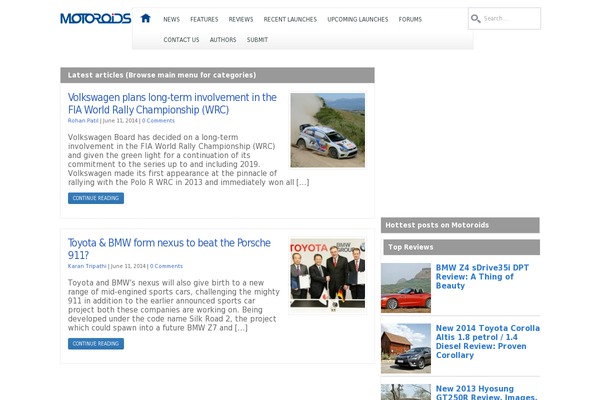Click the red BMW Z4 thumbnail
Screen dimensions: 600x400
pyautogui.click(x=406, y=288)
